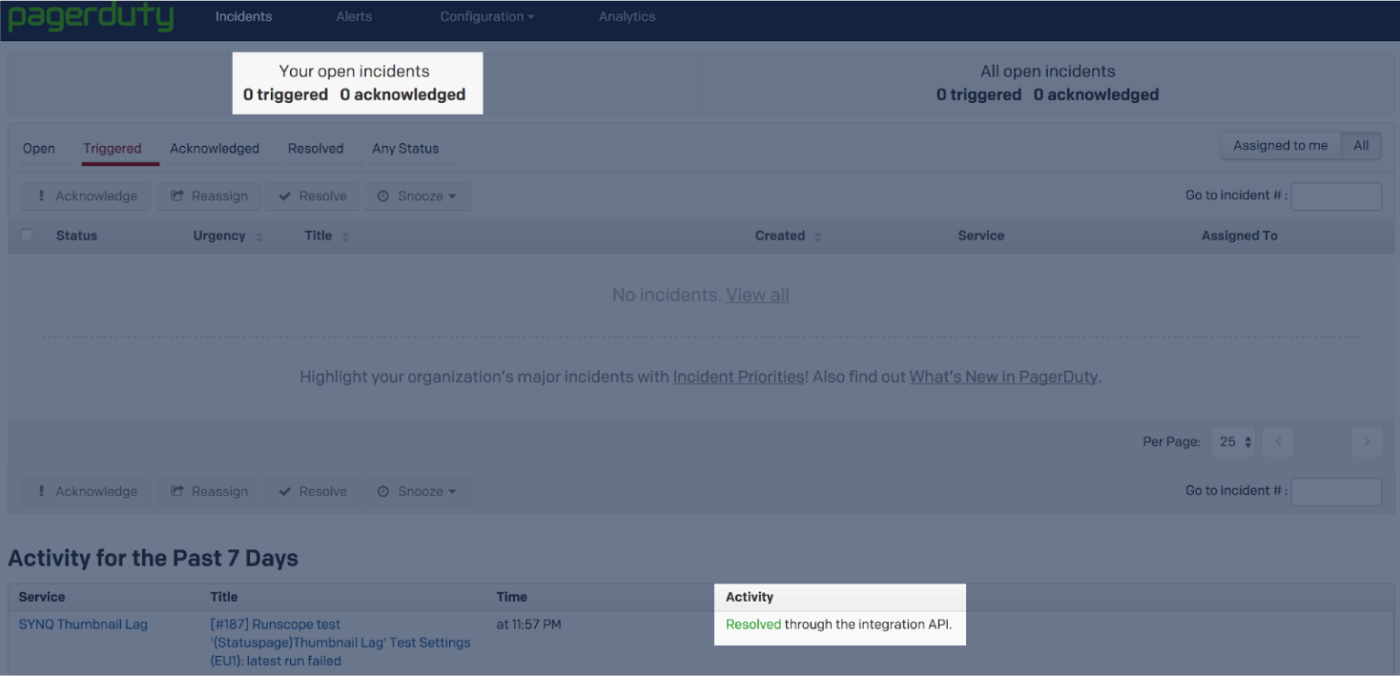Switch to the Acknowledged tab
The image size is (1400, 676).
point(216,148)
